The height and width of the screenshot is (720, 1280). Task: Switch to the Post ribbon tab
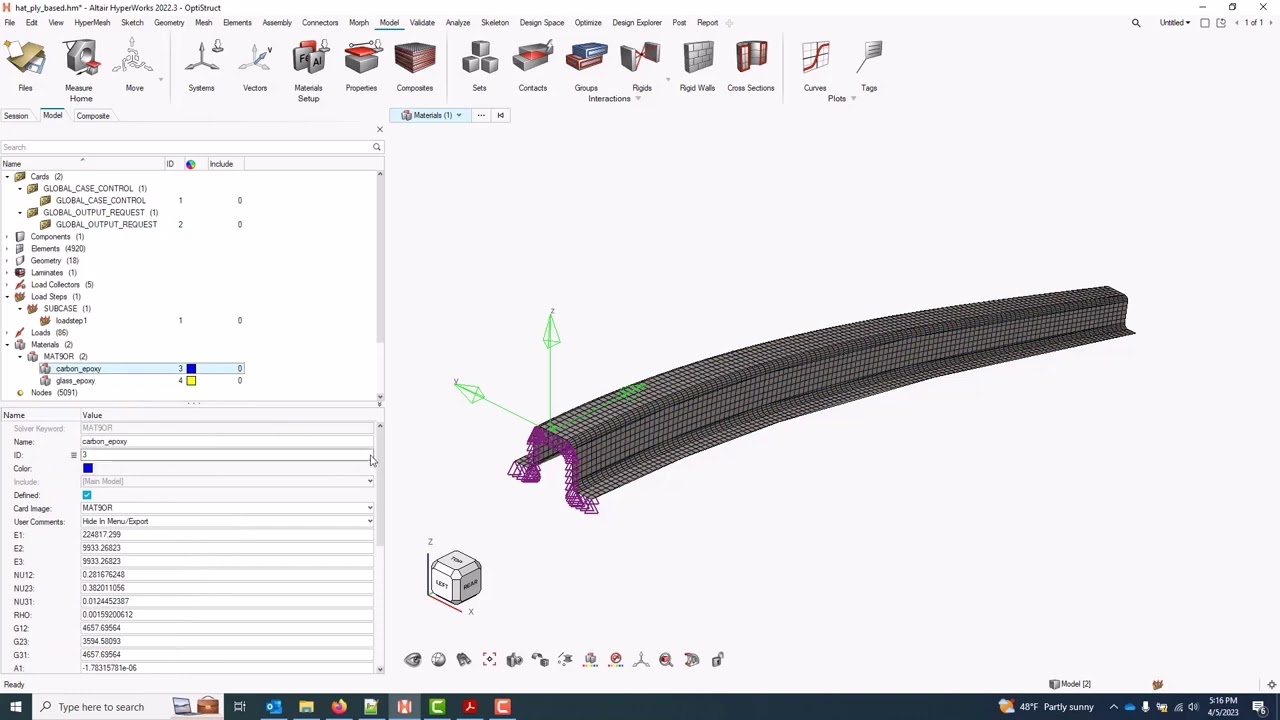[x=679, y=22]
